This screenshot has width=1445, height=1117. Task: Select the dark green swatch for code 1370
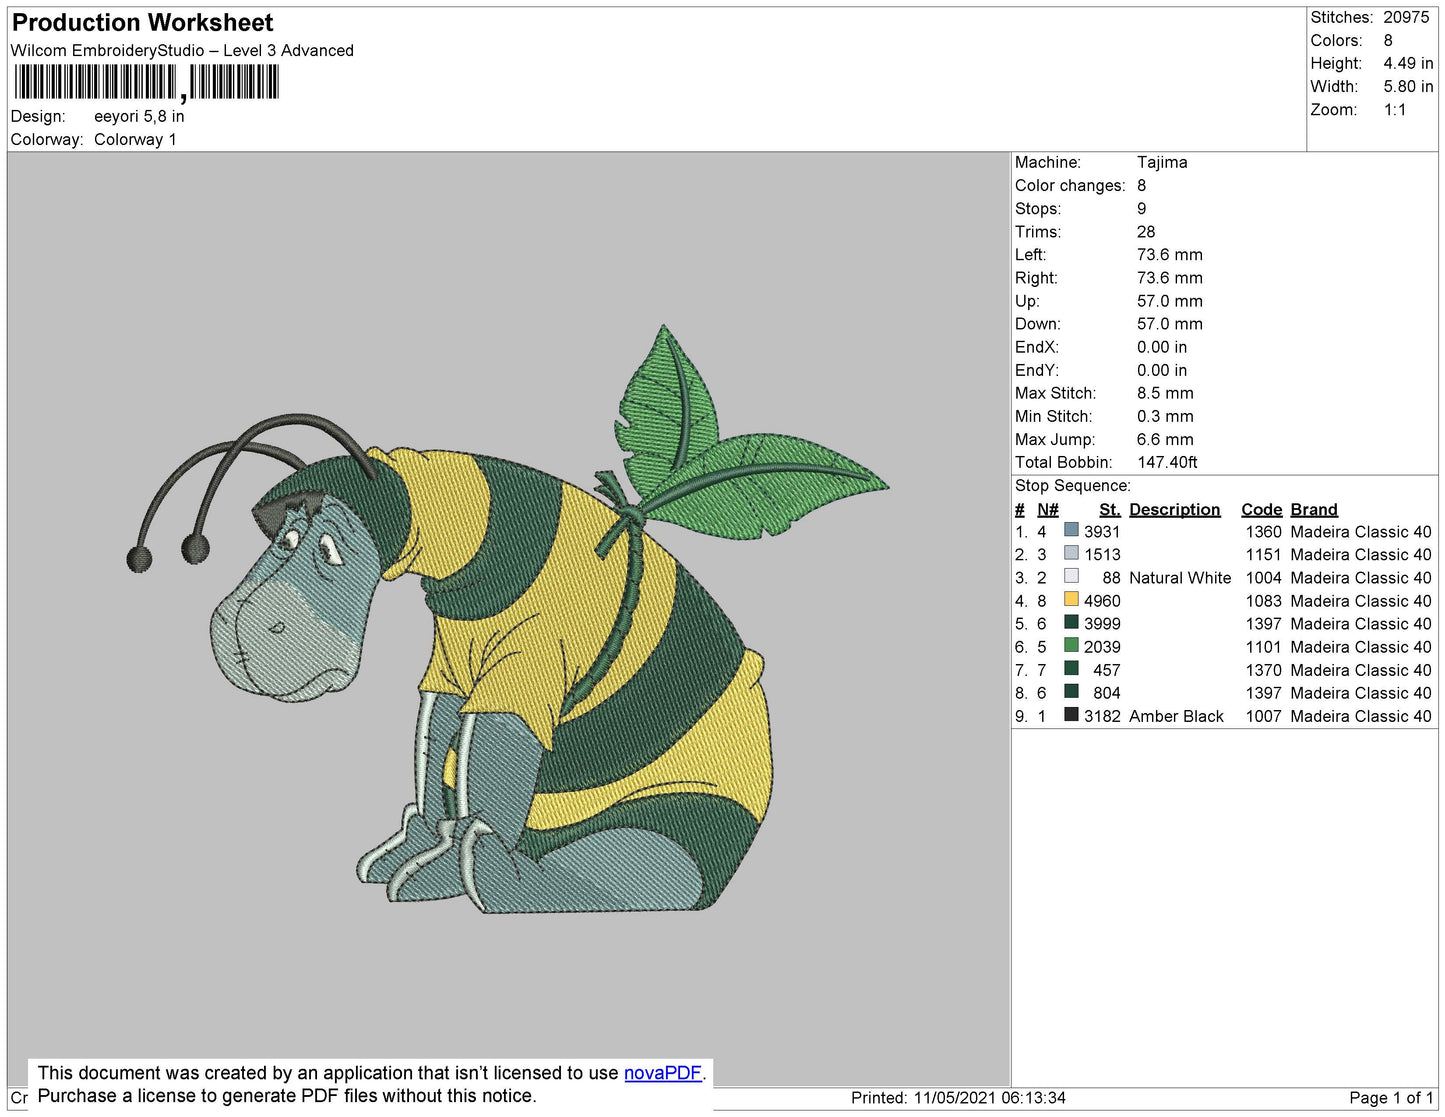click(1071, 669)
